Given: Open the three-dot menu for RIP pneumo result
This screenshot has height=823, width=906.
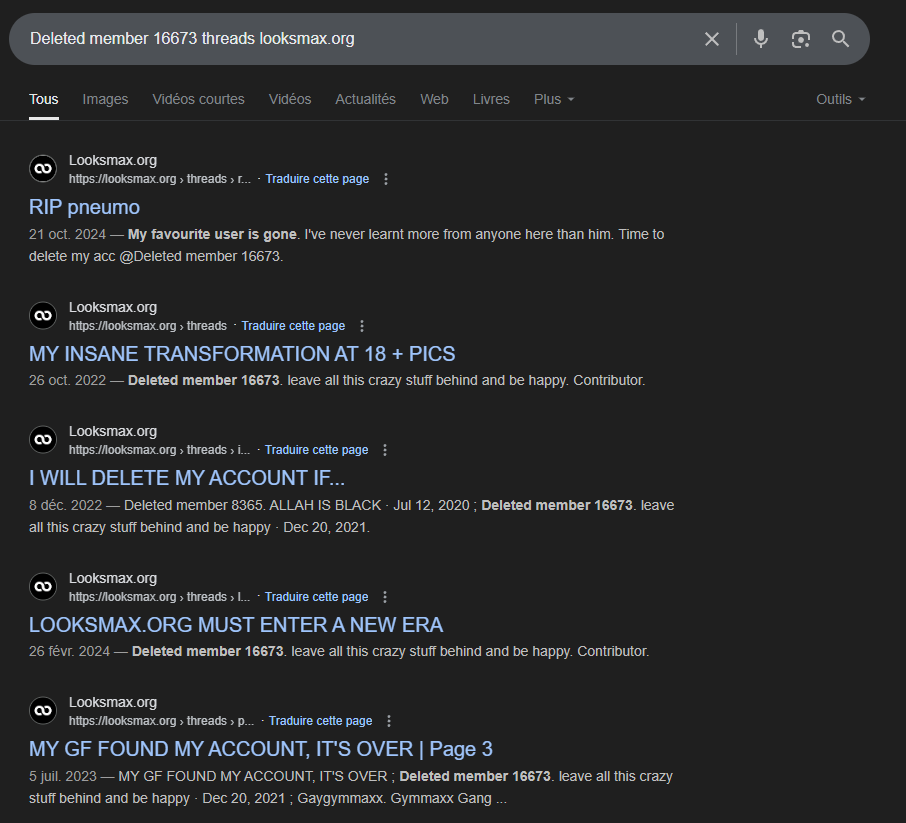Looking at the screenshot, I should pyautogui.click(x=386, y=179).
